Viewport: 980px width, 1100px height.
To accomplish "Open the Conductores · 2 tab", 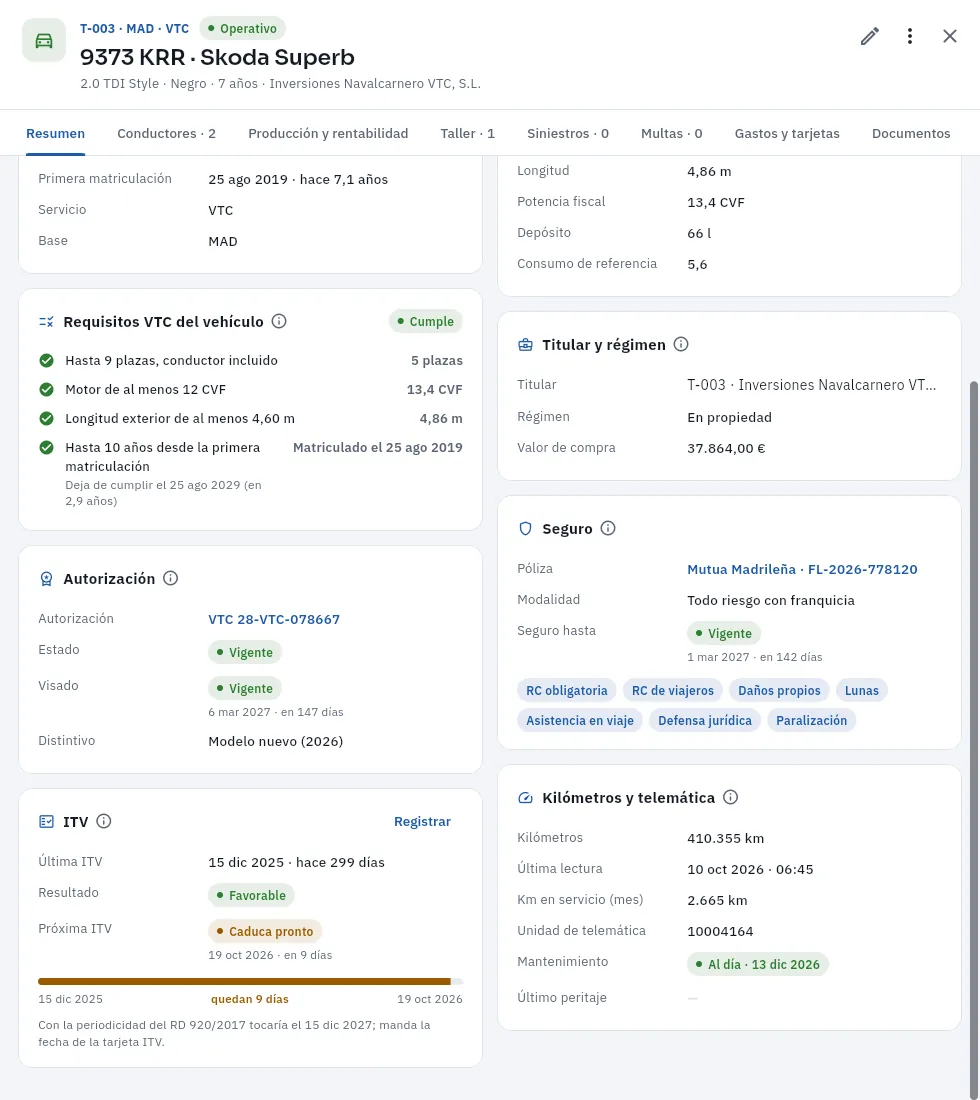I will point(166,133).
